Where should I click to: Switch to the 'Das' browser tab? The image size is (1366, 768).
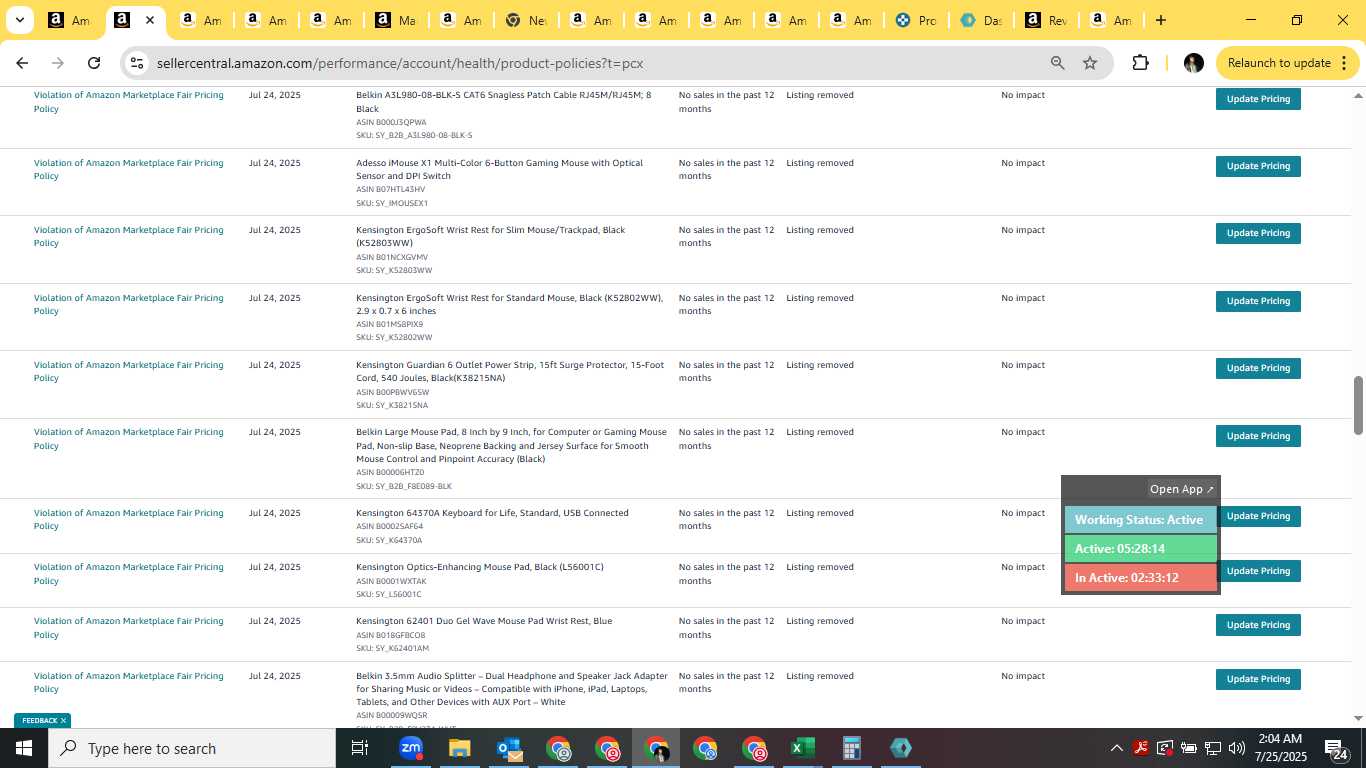click(x=981, y=20)
